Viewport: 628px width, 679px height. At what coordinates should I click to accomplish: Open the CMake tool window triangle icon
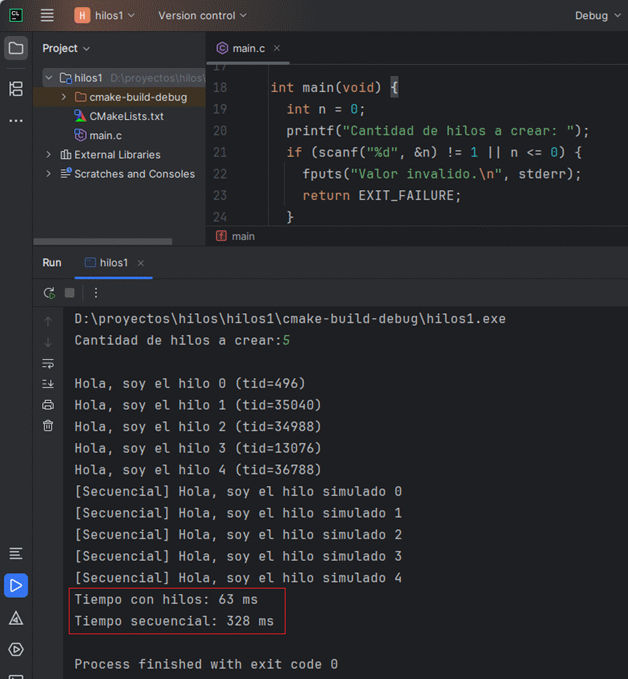point(16,618)
